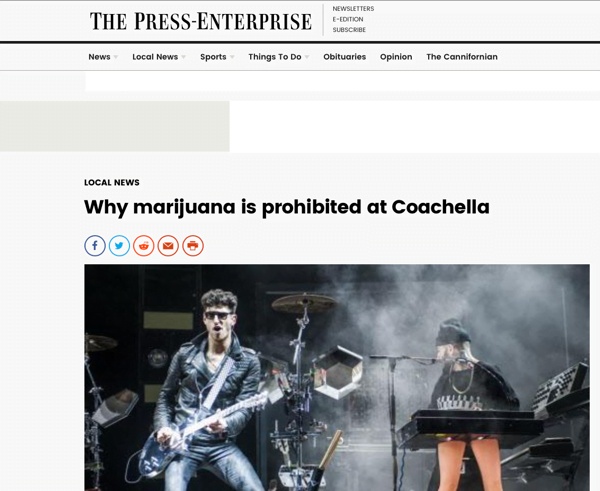
Task: Expand the Sports dropdown arrow
Action: [232, 57]
